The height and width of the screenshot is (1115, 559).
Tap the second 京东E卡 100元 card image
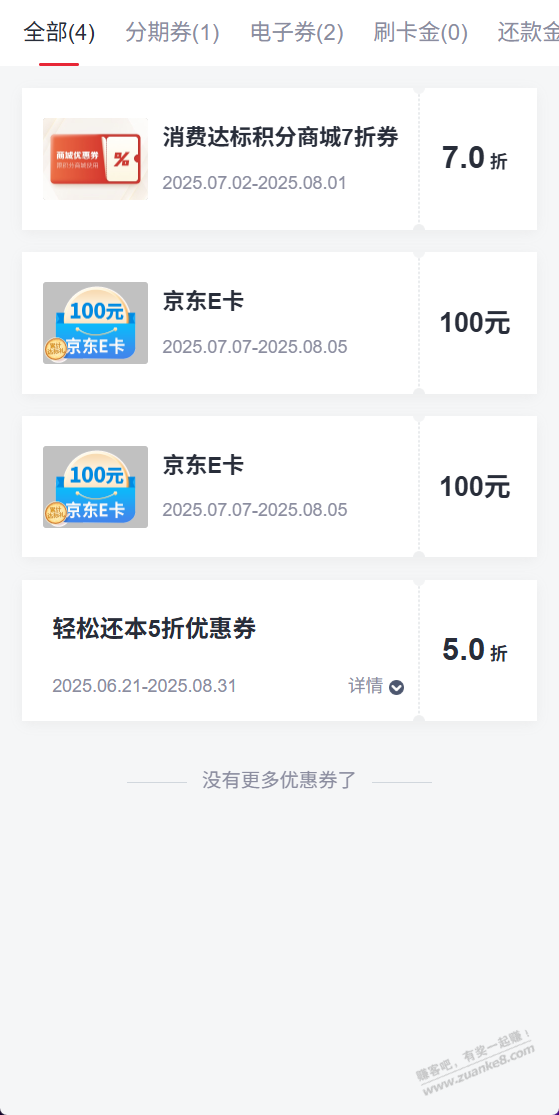[x=95, y=487]
